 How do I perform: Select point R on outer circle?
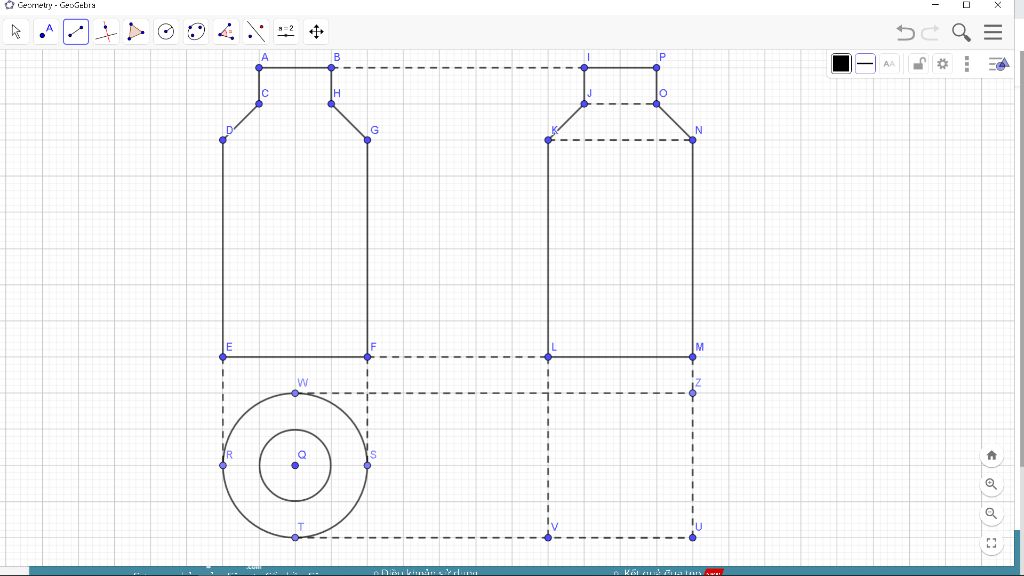click(x=223, y=465)
